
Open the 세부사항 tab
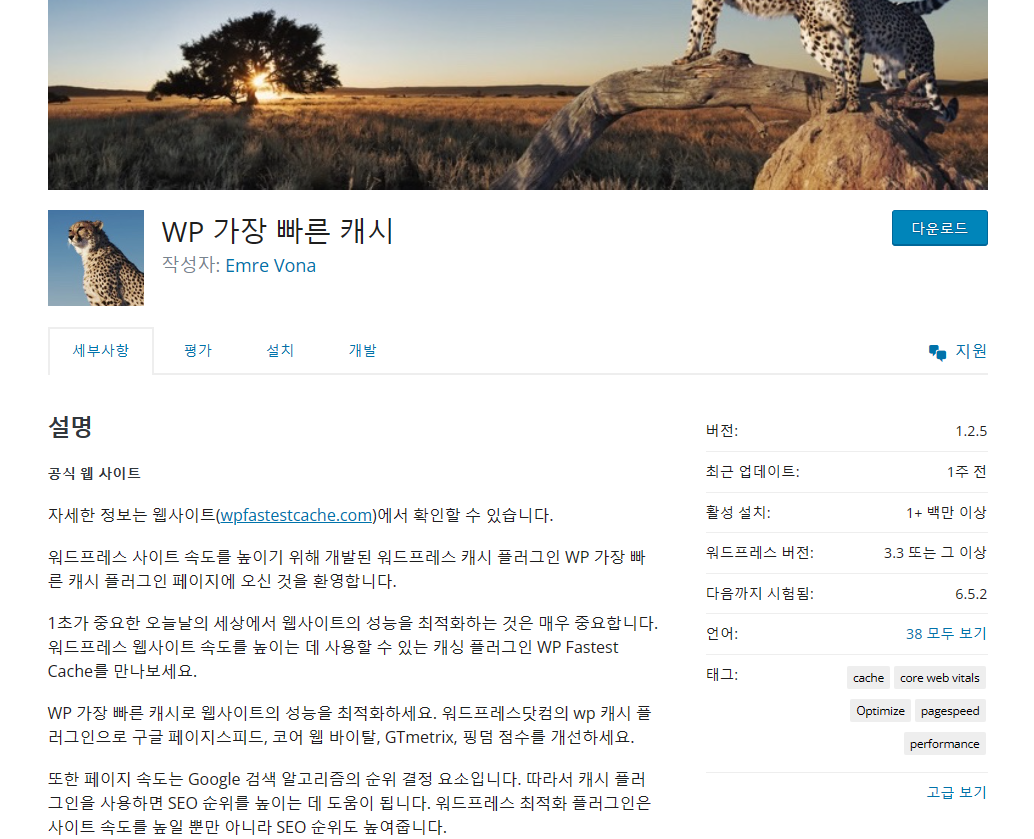[101, 351]
